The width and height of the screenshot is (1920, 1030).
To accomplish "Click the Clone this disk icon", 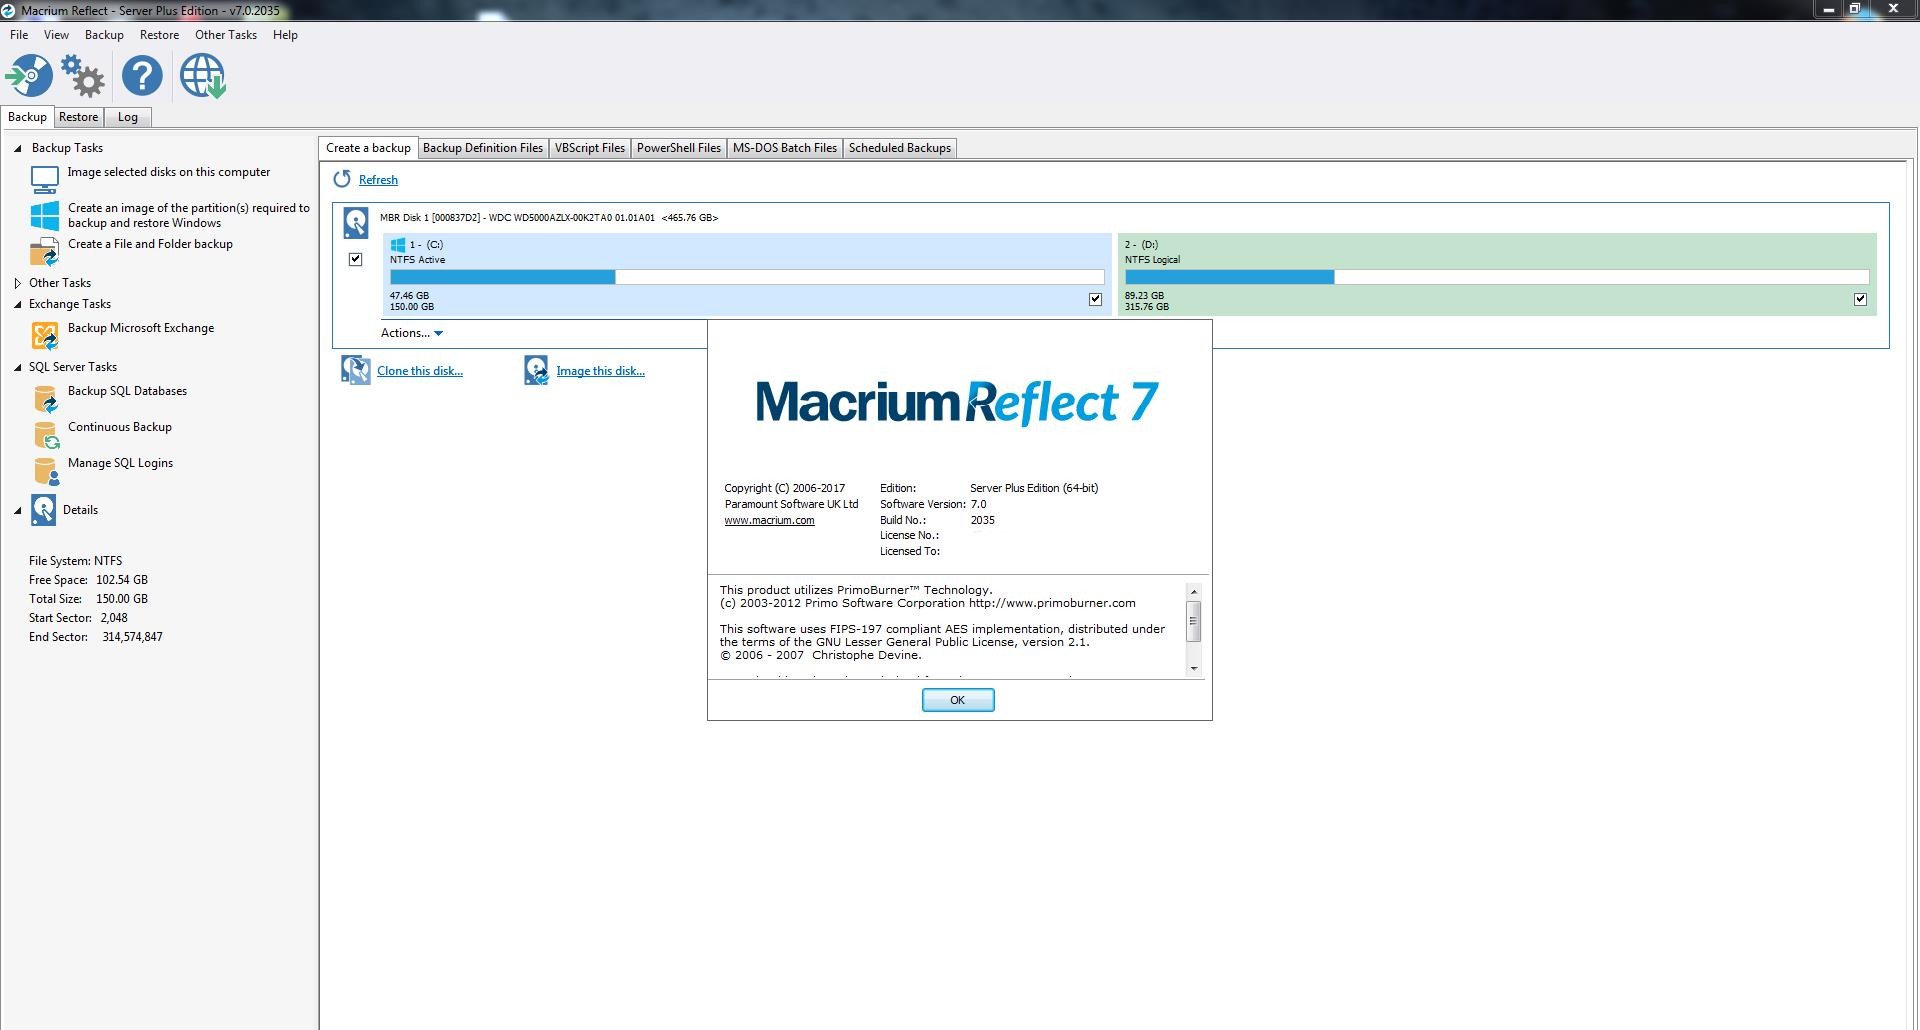I will coord(355,370).
